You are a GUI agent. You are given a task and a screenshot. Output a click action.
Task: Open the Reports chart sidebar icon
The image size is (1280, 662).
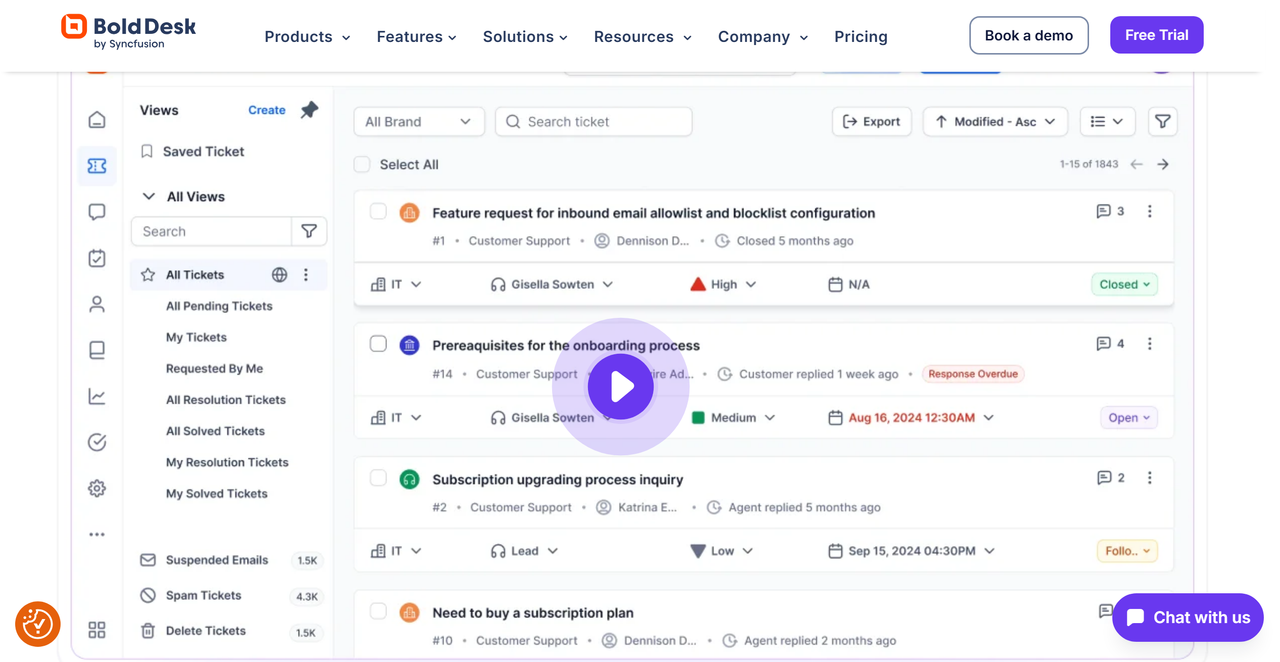tap(97, 396)
